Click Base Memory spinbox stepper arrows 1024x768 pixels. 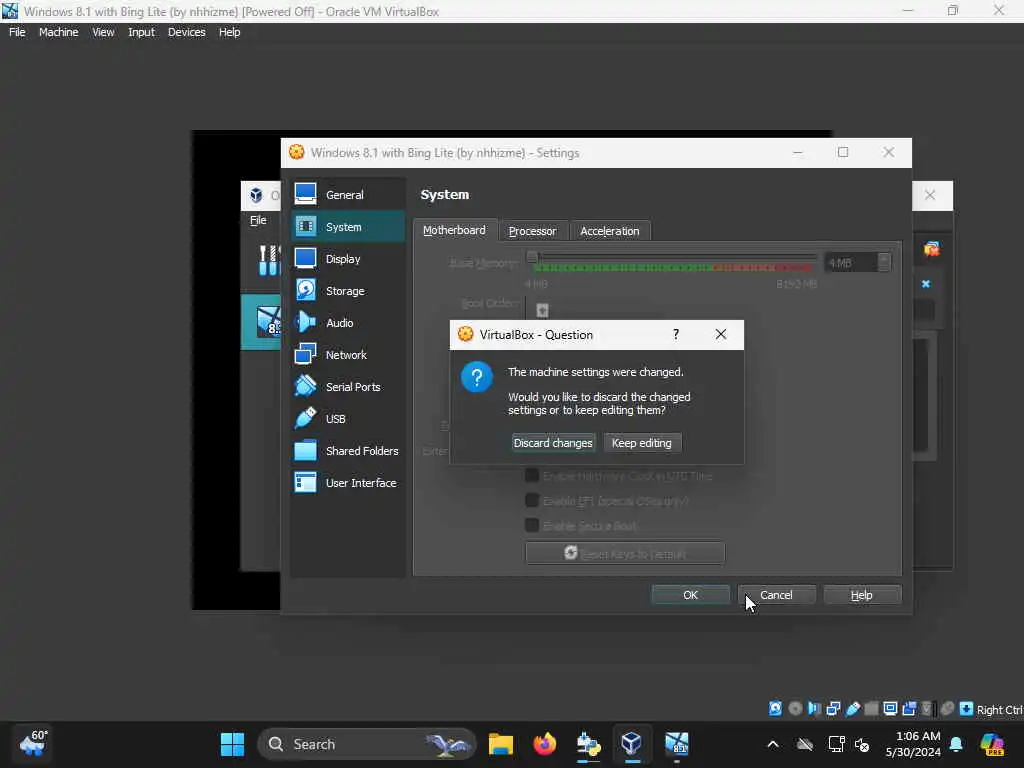click(884, 263)
